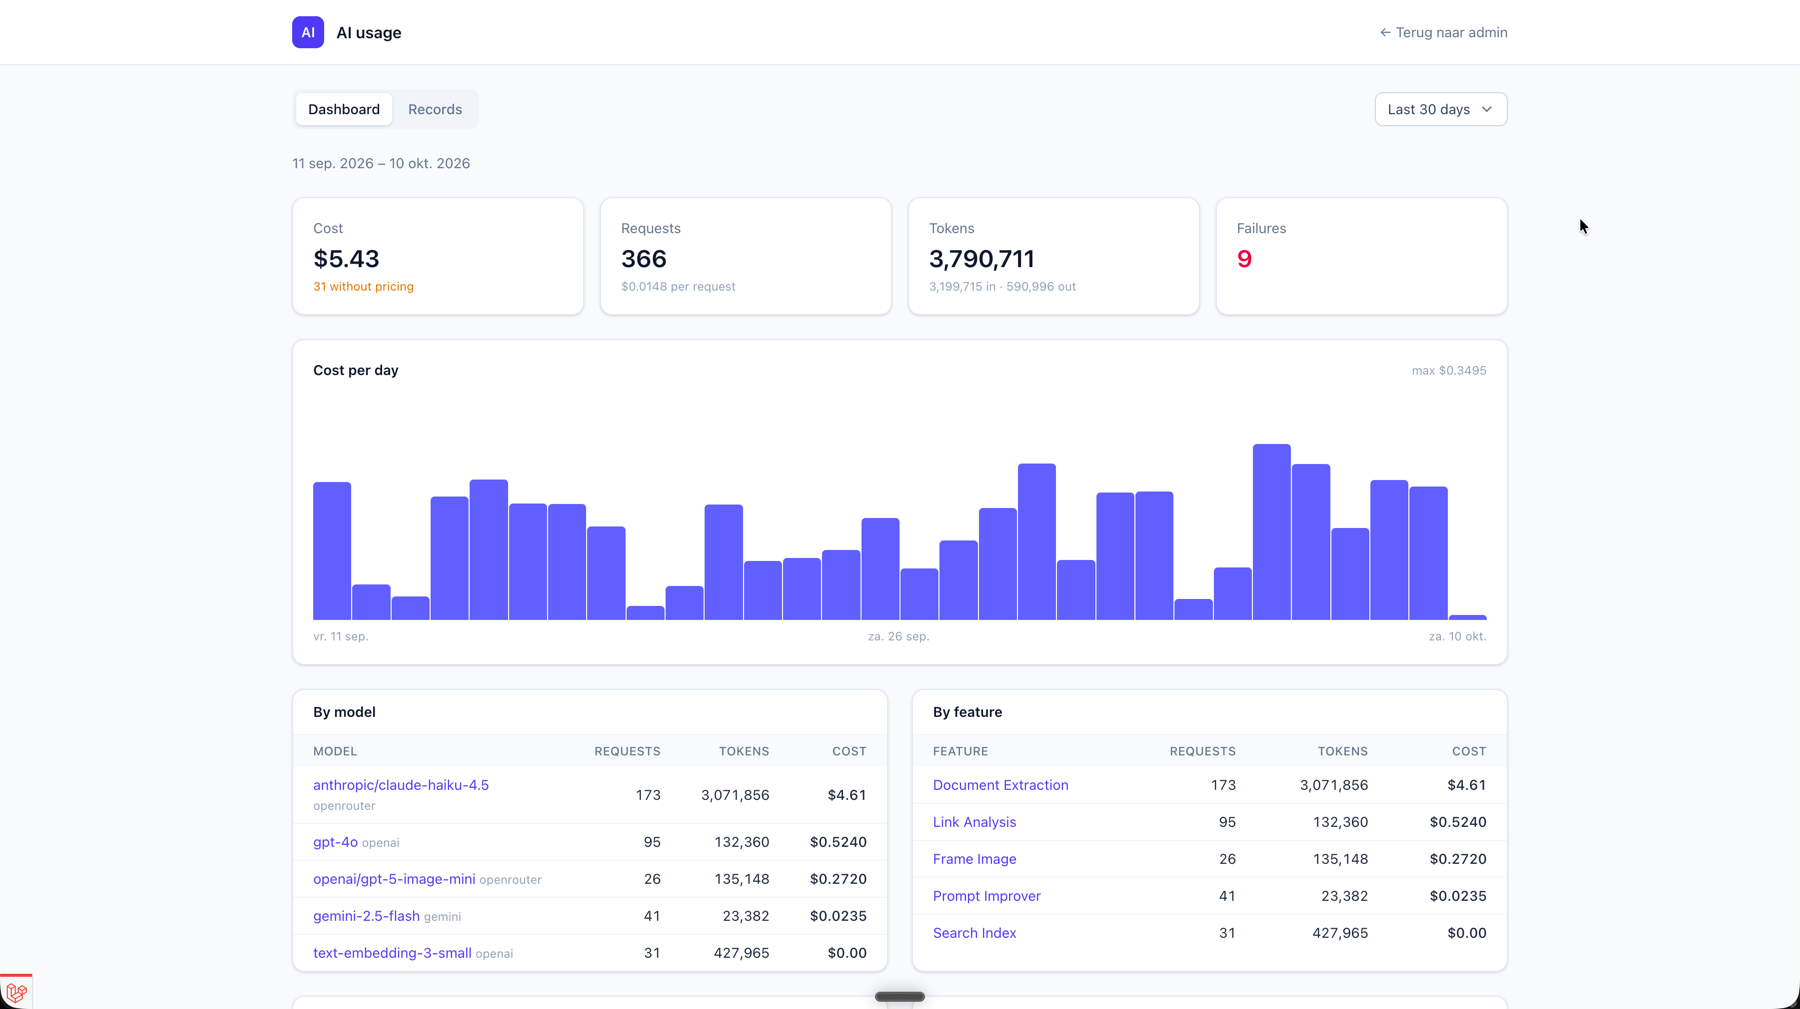This screenshot has width=1800, height=1009.
Task: Open the gemini-2.5-flash model link
Action: (x=366, y=916)
